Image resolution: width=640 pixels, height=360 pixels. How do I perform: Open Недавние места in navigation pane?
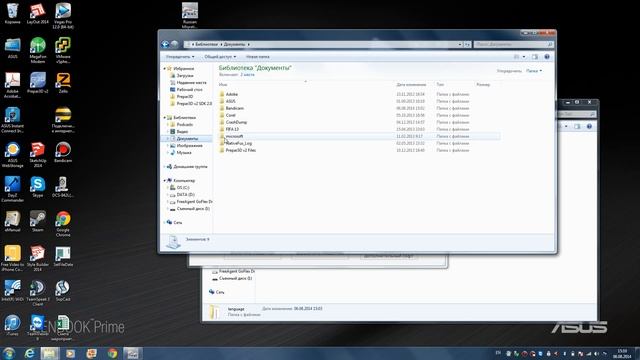point(191,82)
